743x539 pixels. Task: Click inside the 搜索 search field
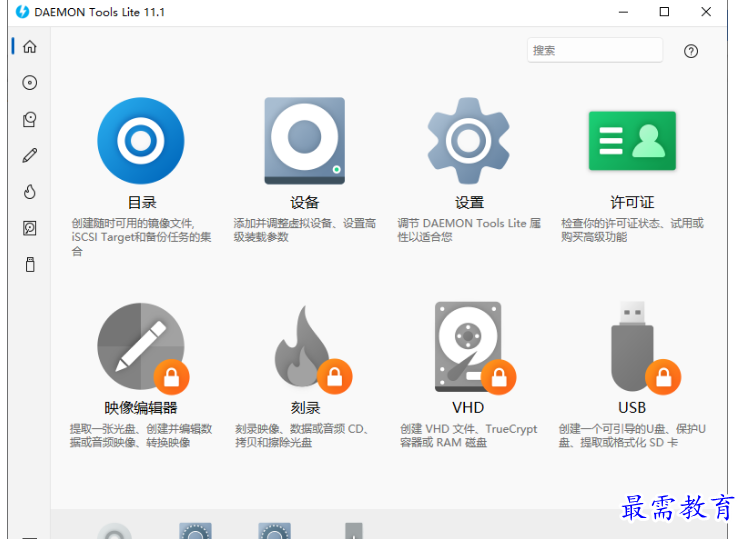pos(595,50)
